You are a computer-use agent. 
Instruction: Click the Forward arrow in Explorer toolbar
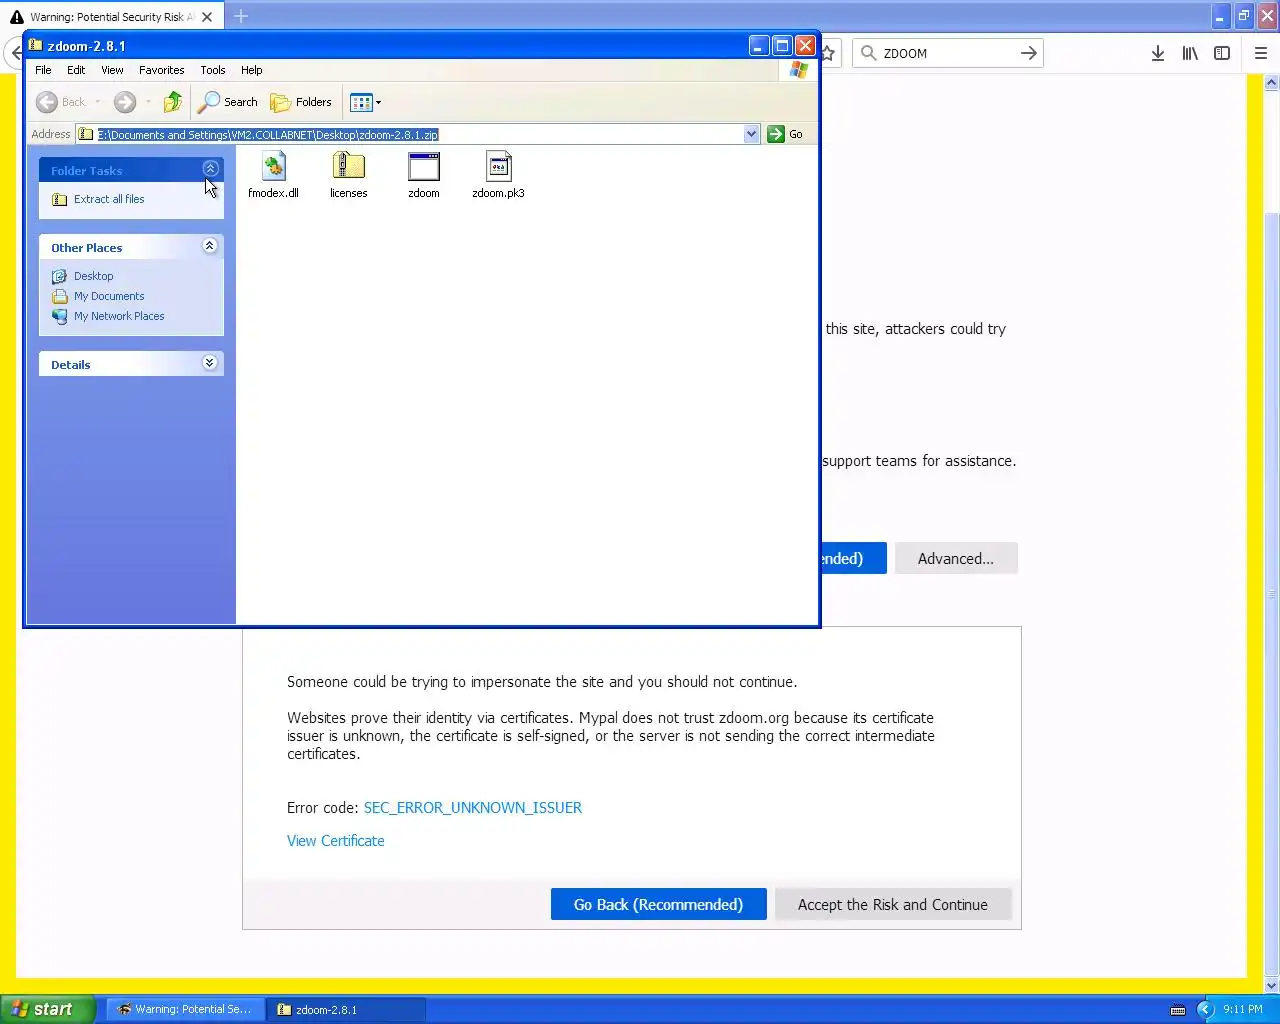tap(125, 102)
